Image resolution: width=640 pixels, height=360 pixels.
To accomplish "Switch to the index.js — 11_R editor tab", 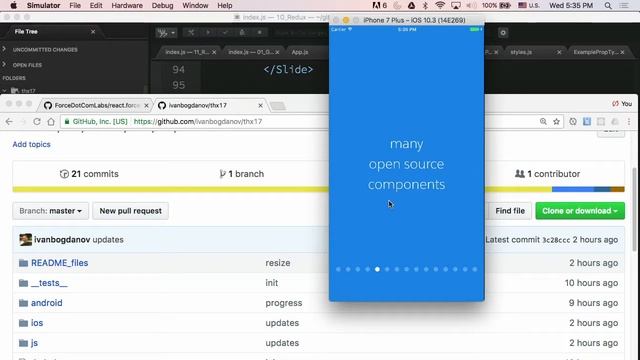I will click(187, 52).
